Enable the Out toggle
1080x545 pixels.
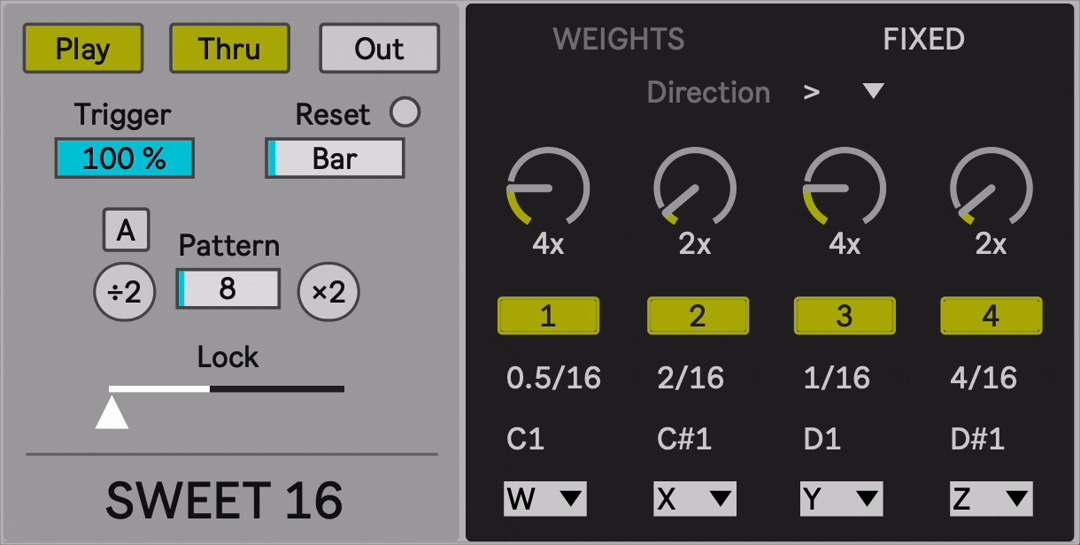(x=379, y=48)
